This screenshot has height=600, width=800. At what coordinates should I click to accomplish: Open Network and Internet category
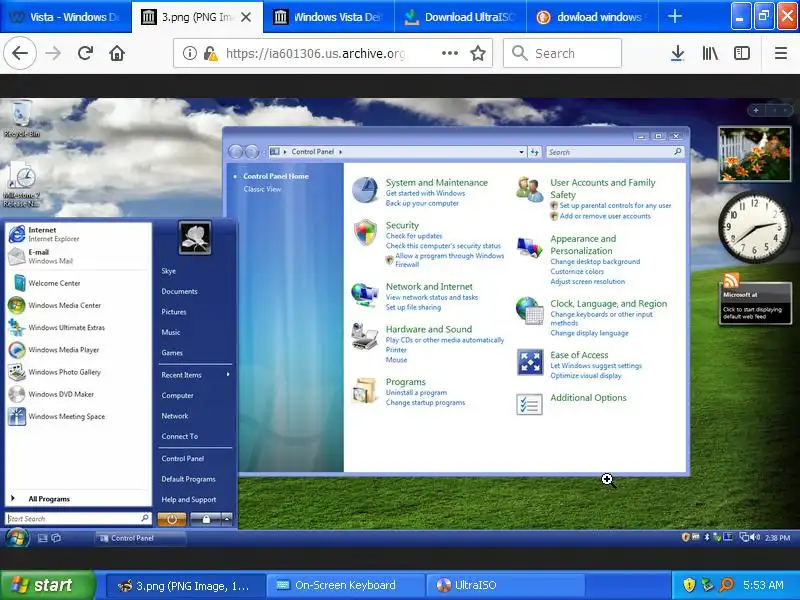click(x=429, y=286)
